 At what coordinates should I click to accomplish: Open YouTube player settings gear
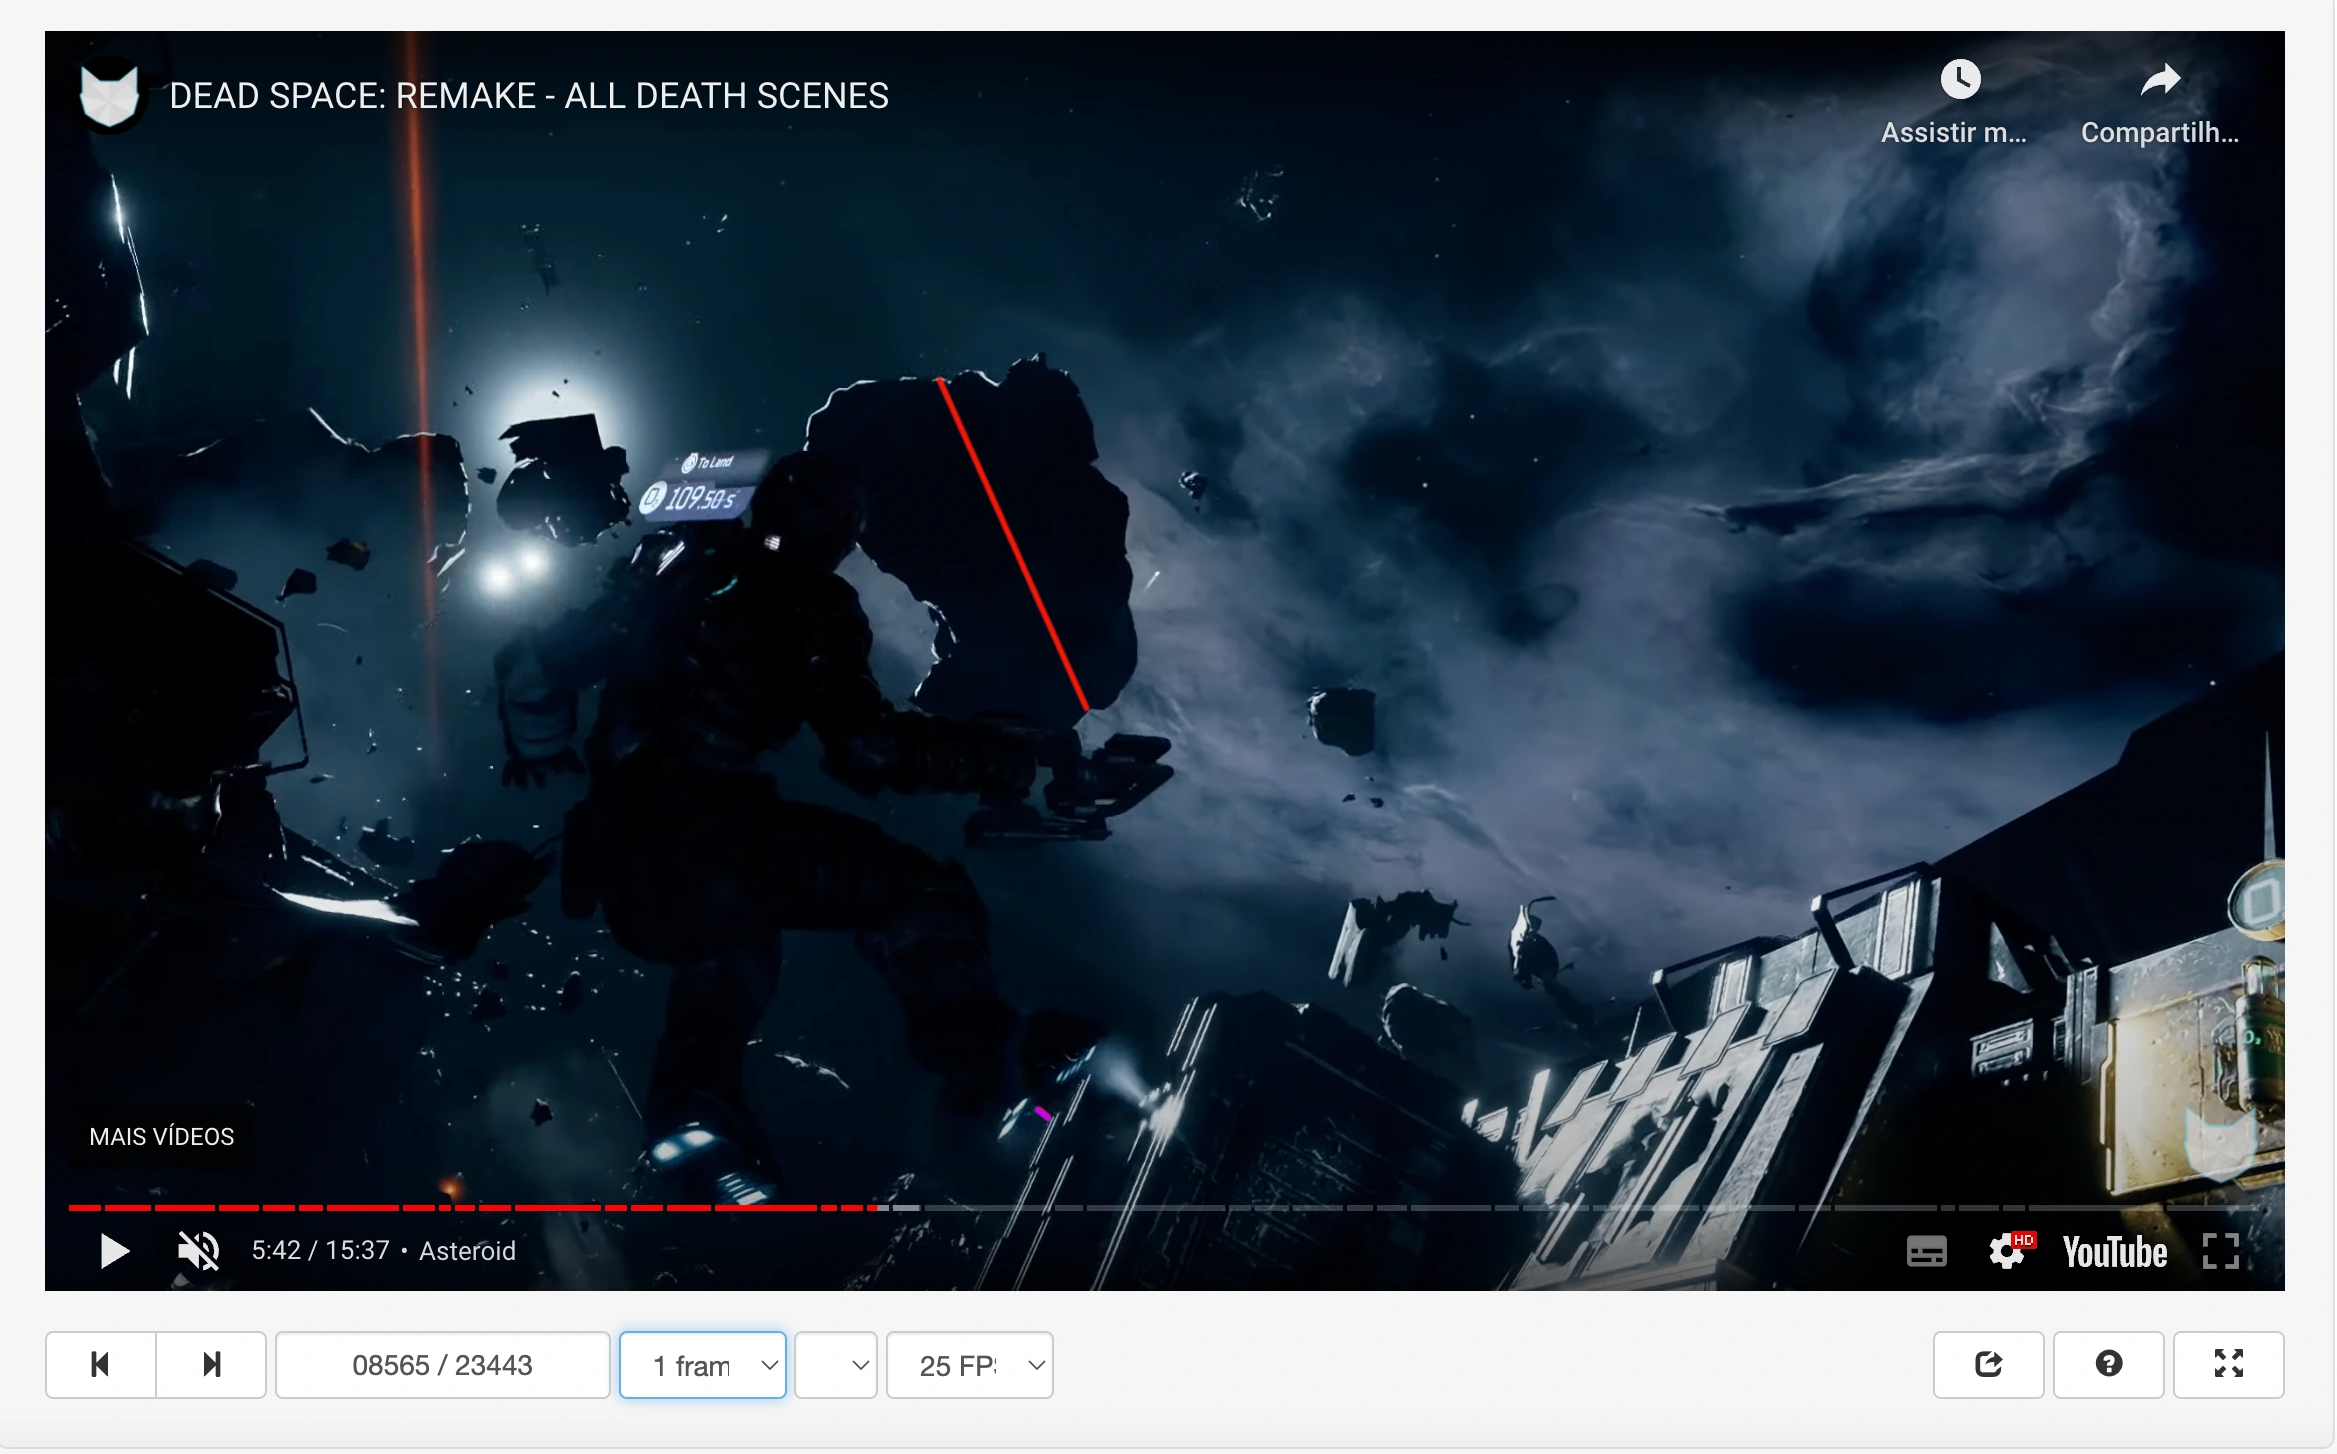(2007, 1251)
